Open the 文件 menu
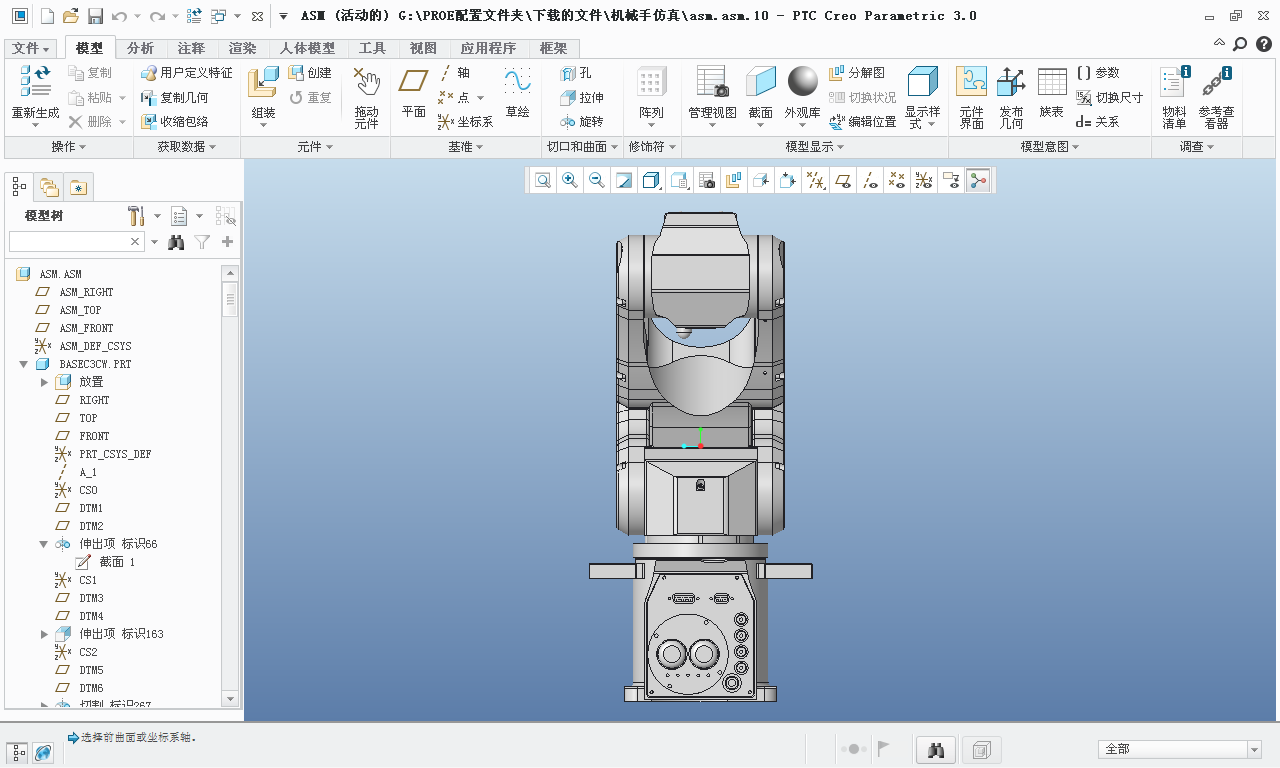1280x768 pixels. (31, 48)
